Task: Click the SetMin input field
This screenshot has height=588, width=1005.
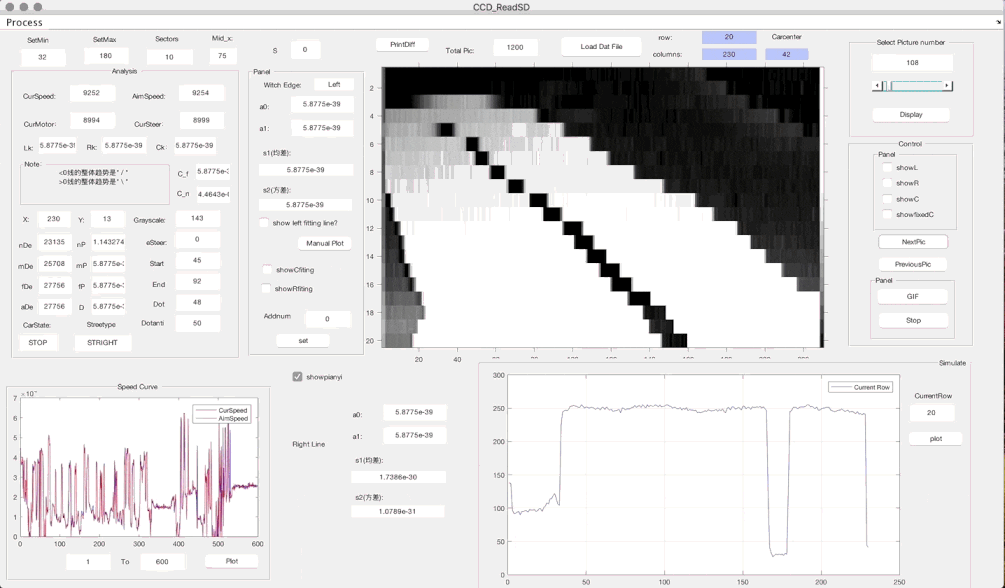Action: [42, 57]
